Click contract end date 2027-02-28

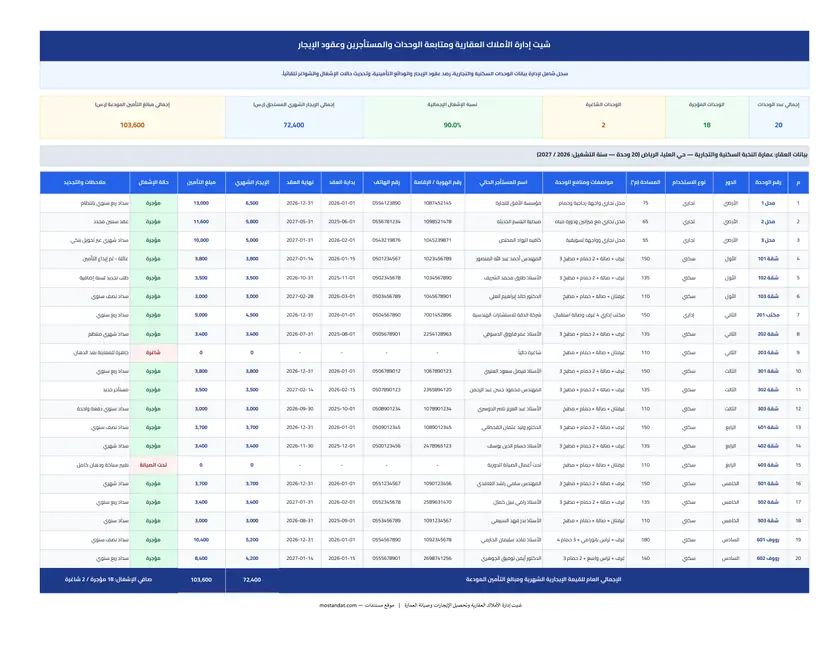click(300, 296)
